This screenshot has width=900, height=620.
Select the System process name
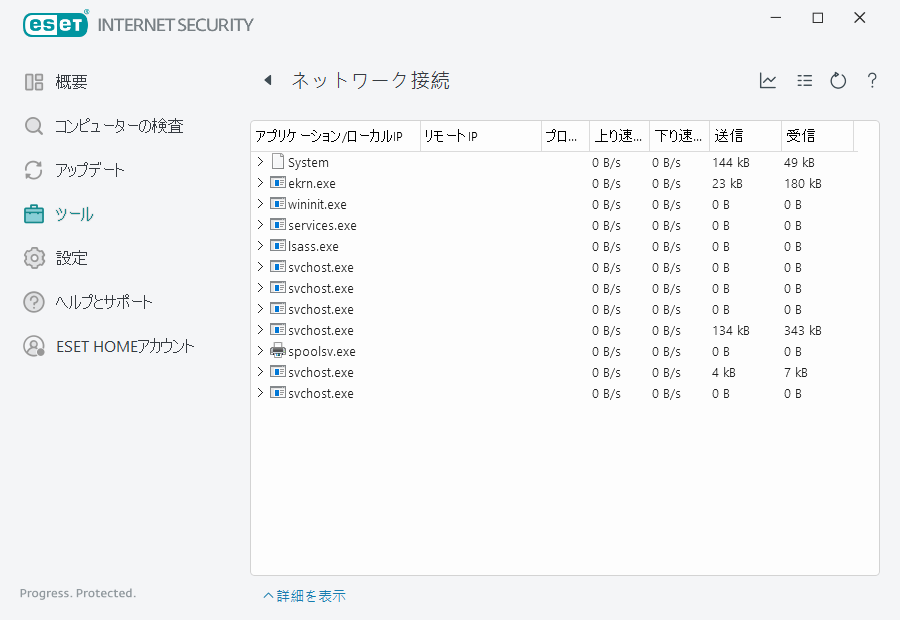tap(308, 162)
